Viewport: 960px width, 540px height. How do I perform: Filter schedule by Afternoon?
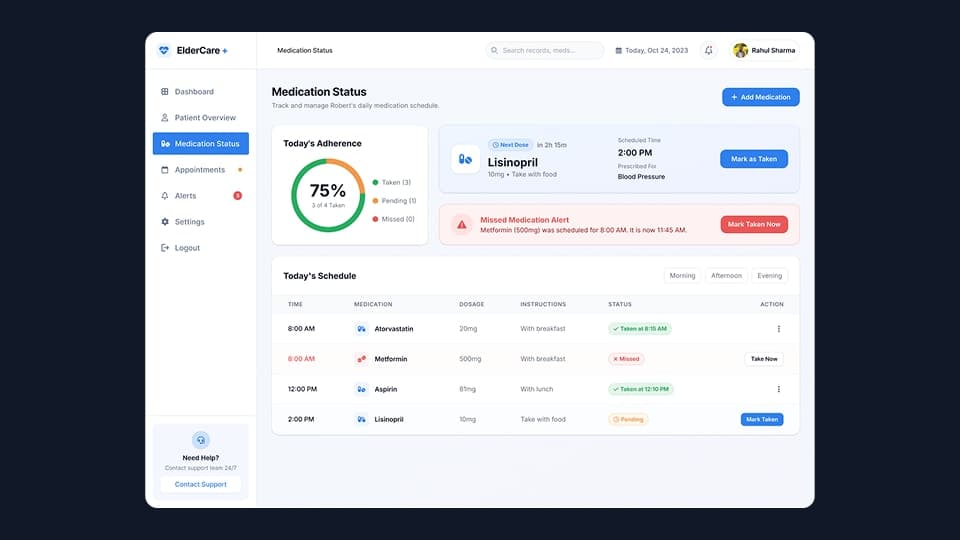tap(726, 276)
